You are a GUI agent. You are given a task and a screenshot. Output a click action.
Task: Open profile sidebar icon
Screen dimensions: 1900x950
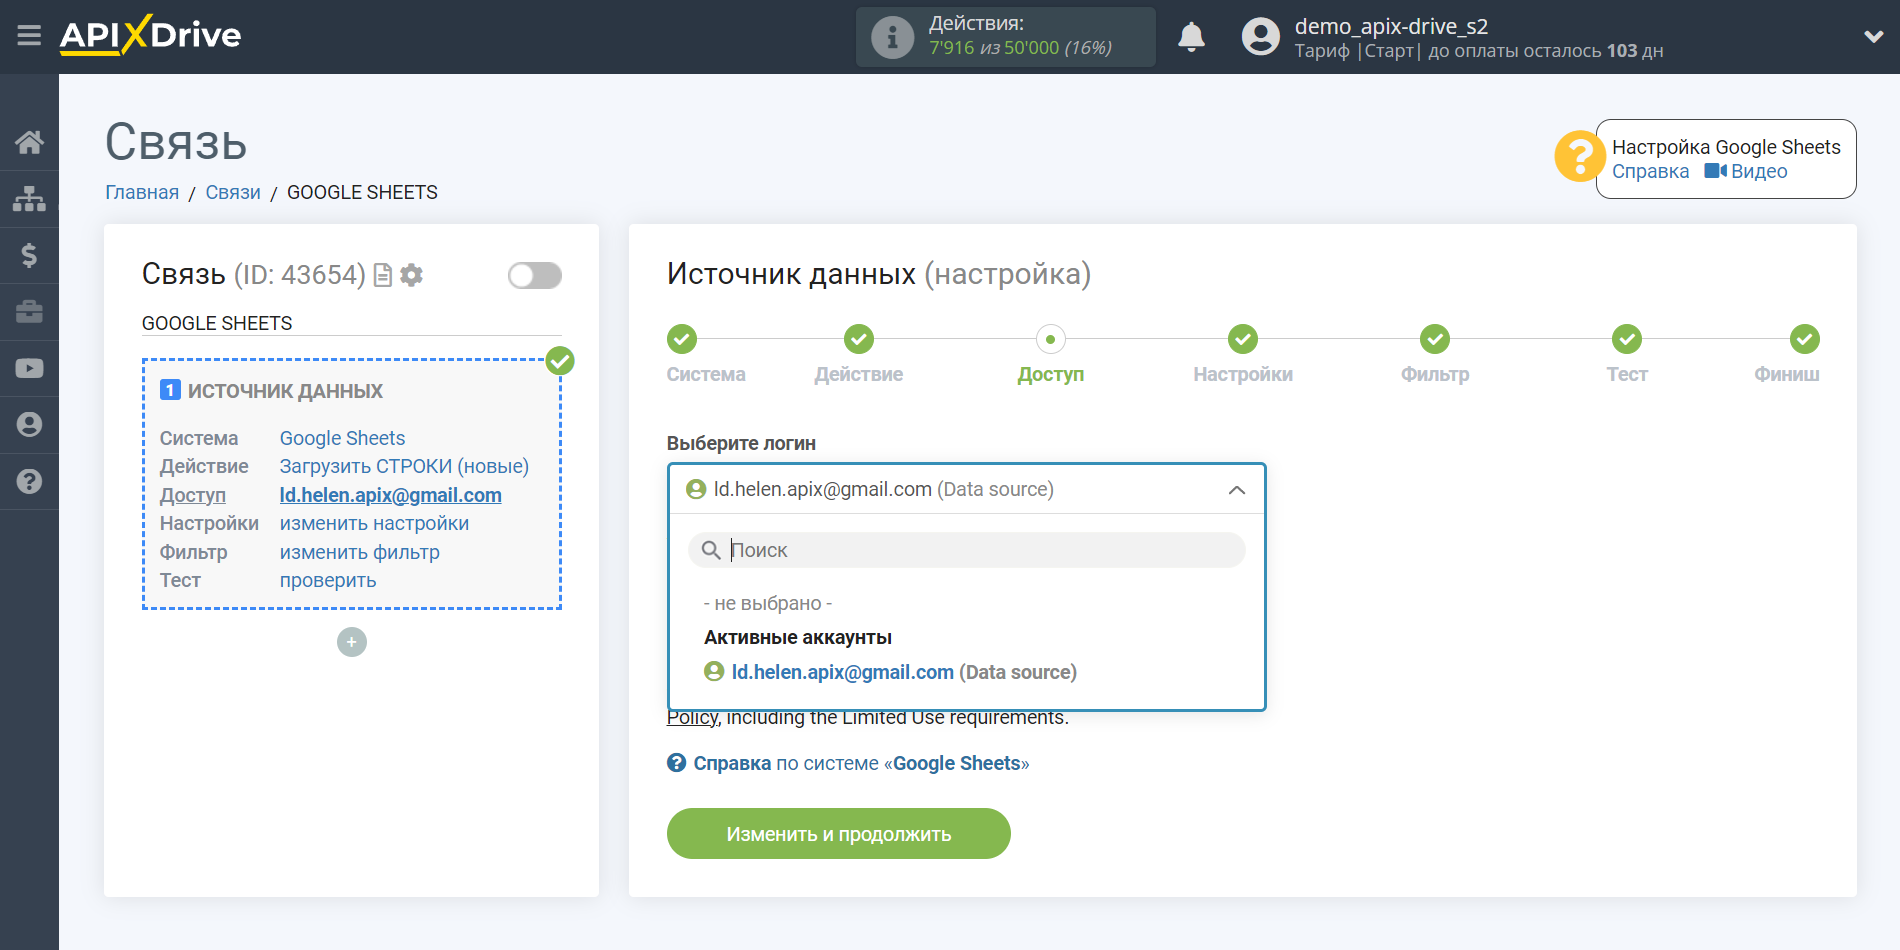point(29,425)
